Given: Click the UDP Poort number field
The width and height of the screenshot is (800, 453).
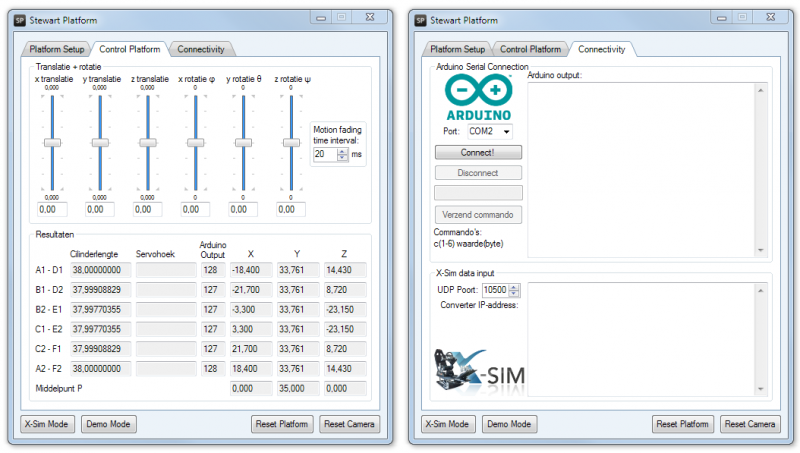Looking at the screenshot, I should click(494, 290).
